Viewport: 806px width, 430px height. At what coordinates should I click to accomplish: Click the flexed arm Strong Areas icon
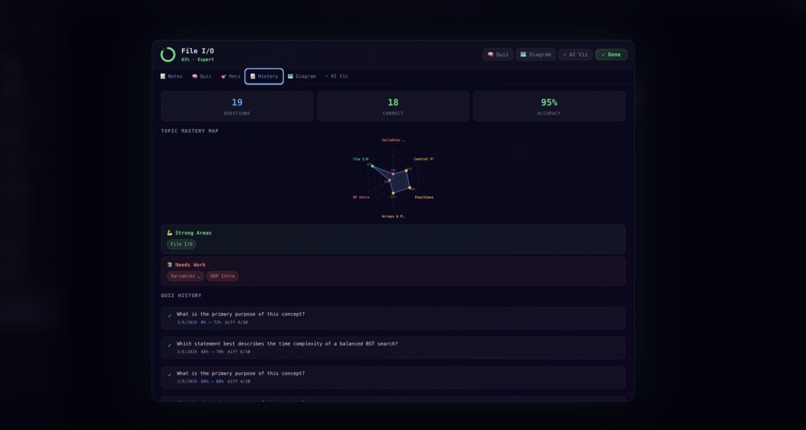click(x=170, y=233)
